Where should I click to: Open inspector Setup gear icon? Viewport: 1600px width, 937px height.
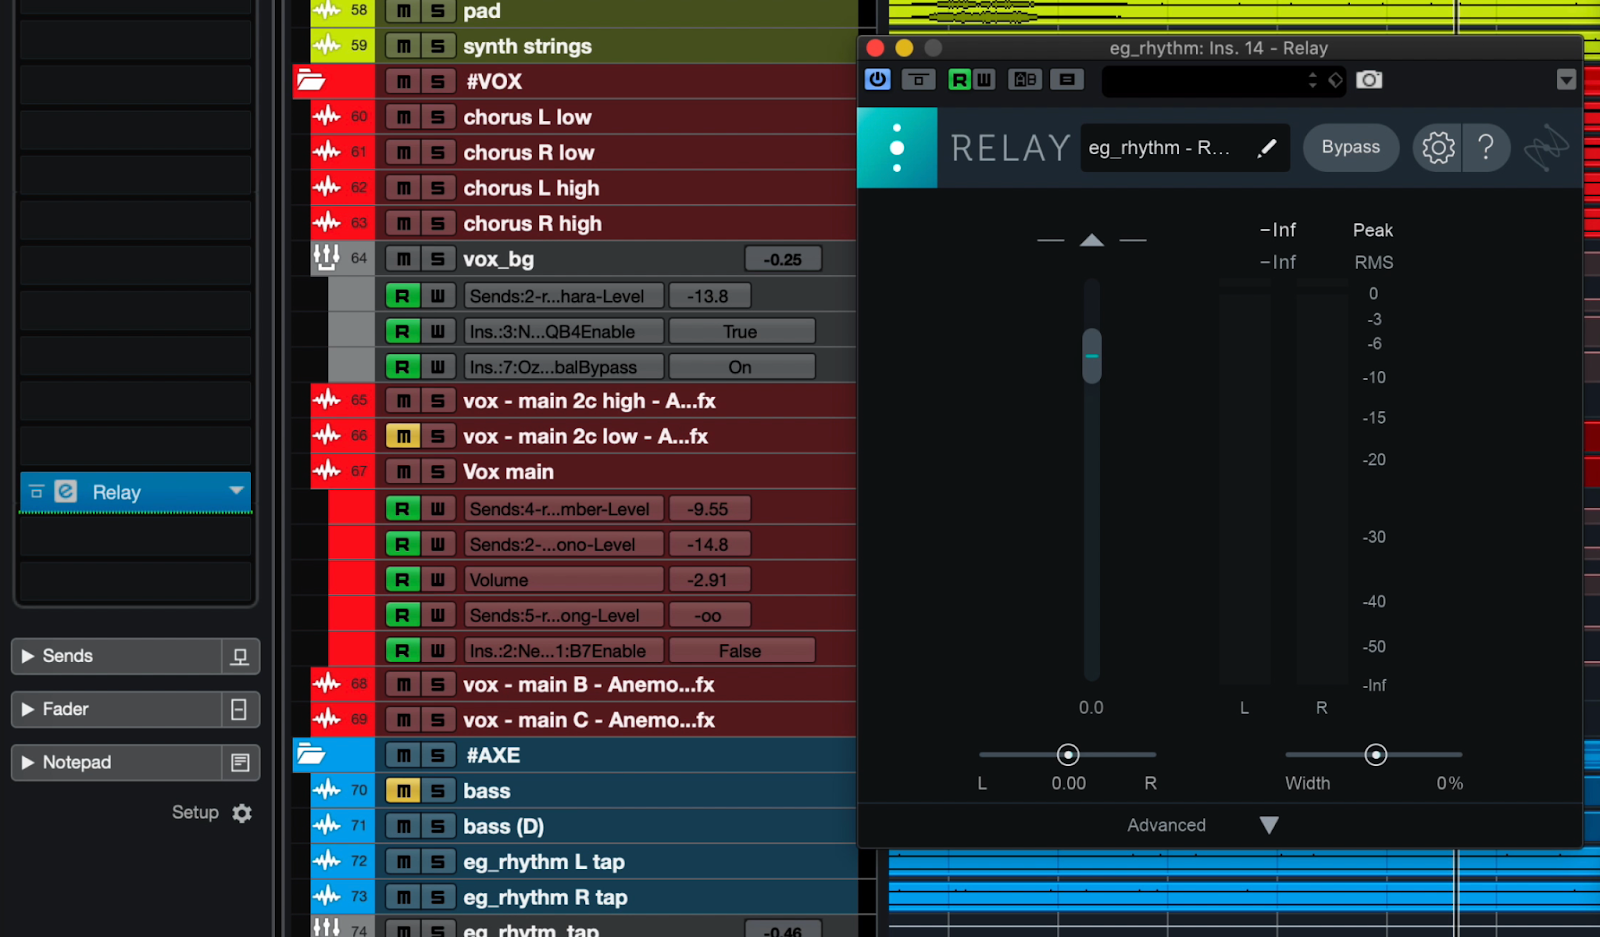pyautogui.click(x=242, y=813)
